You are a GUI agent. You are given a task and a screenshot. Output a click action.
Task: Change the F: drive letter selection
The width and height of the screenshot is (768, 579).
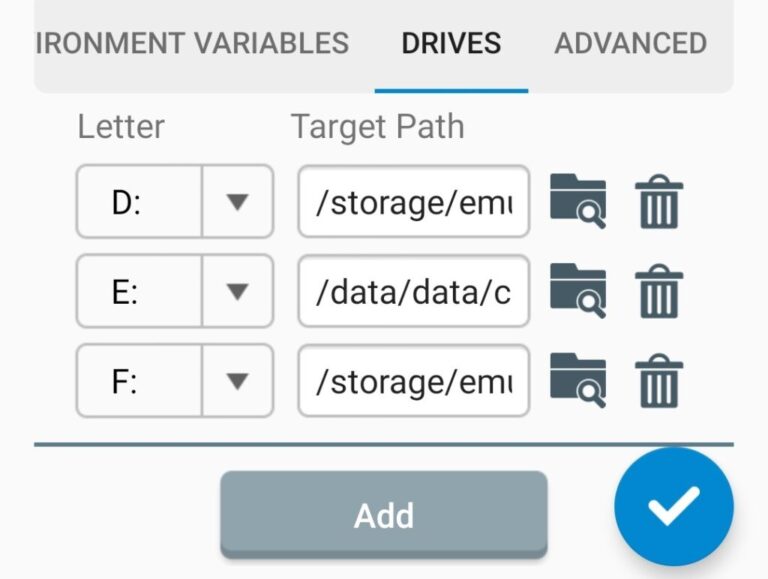pyautogui.click(x=237, y=381)
